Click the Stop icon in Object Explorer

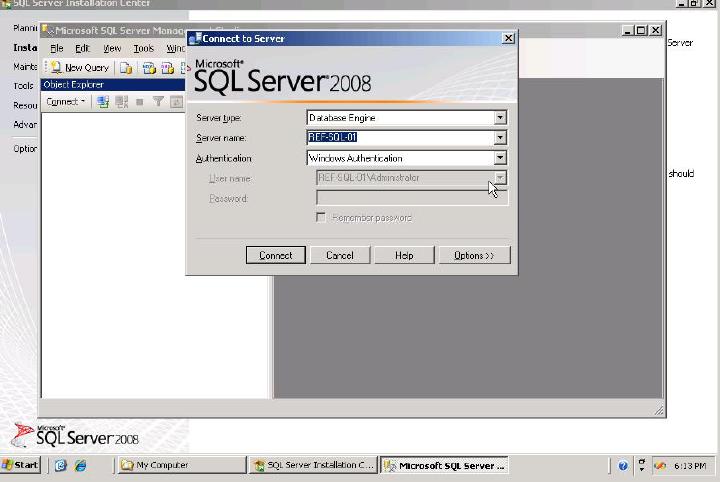point(140,102)
